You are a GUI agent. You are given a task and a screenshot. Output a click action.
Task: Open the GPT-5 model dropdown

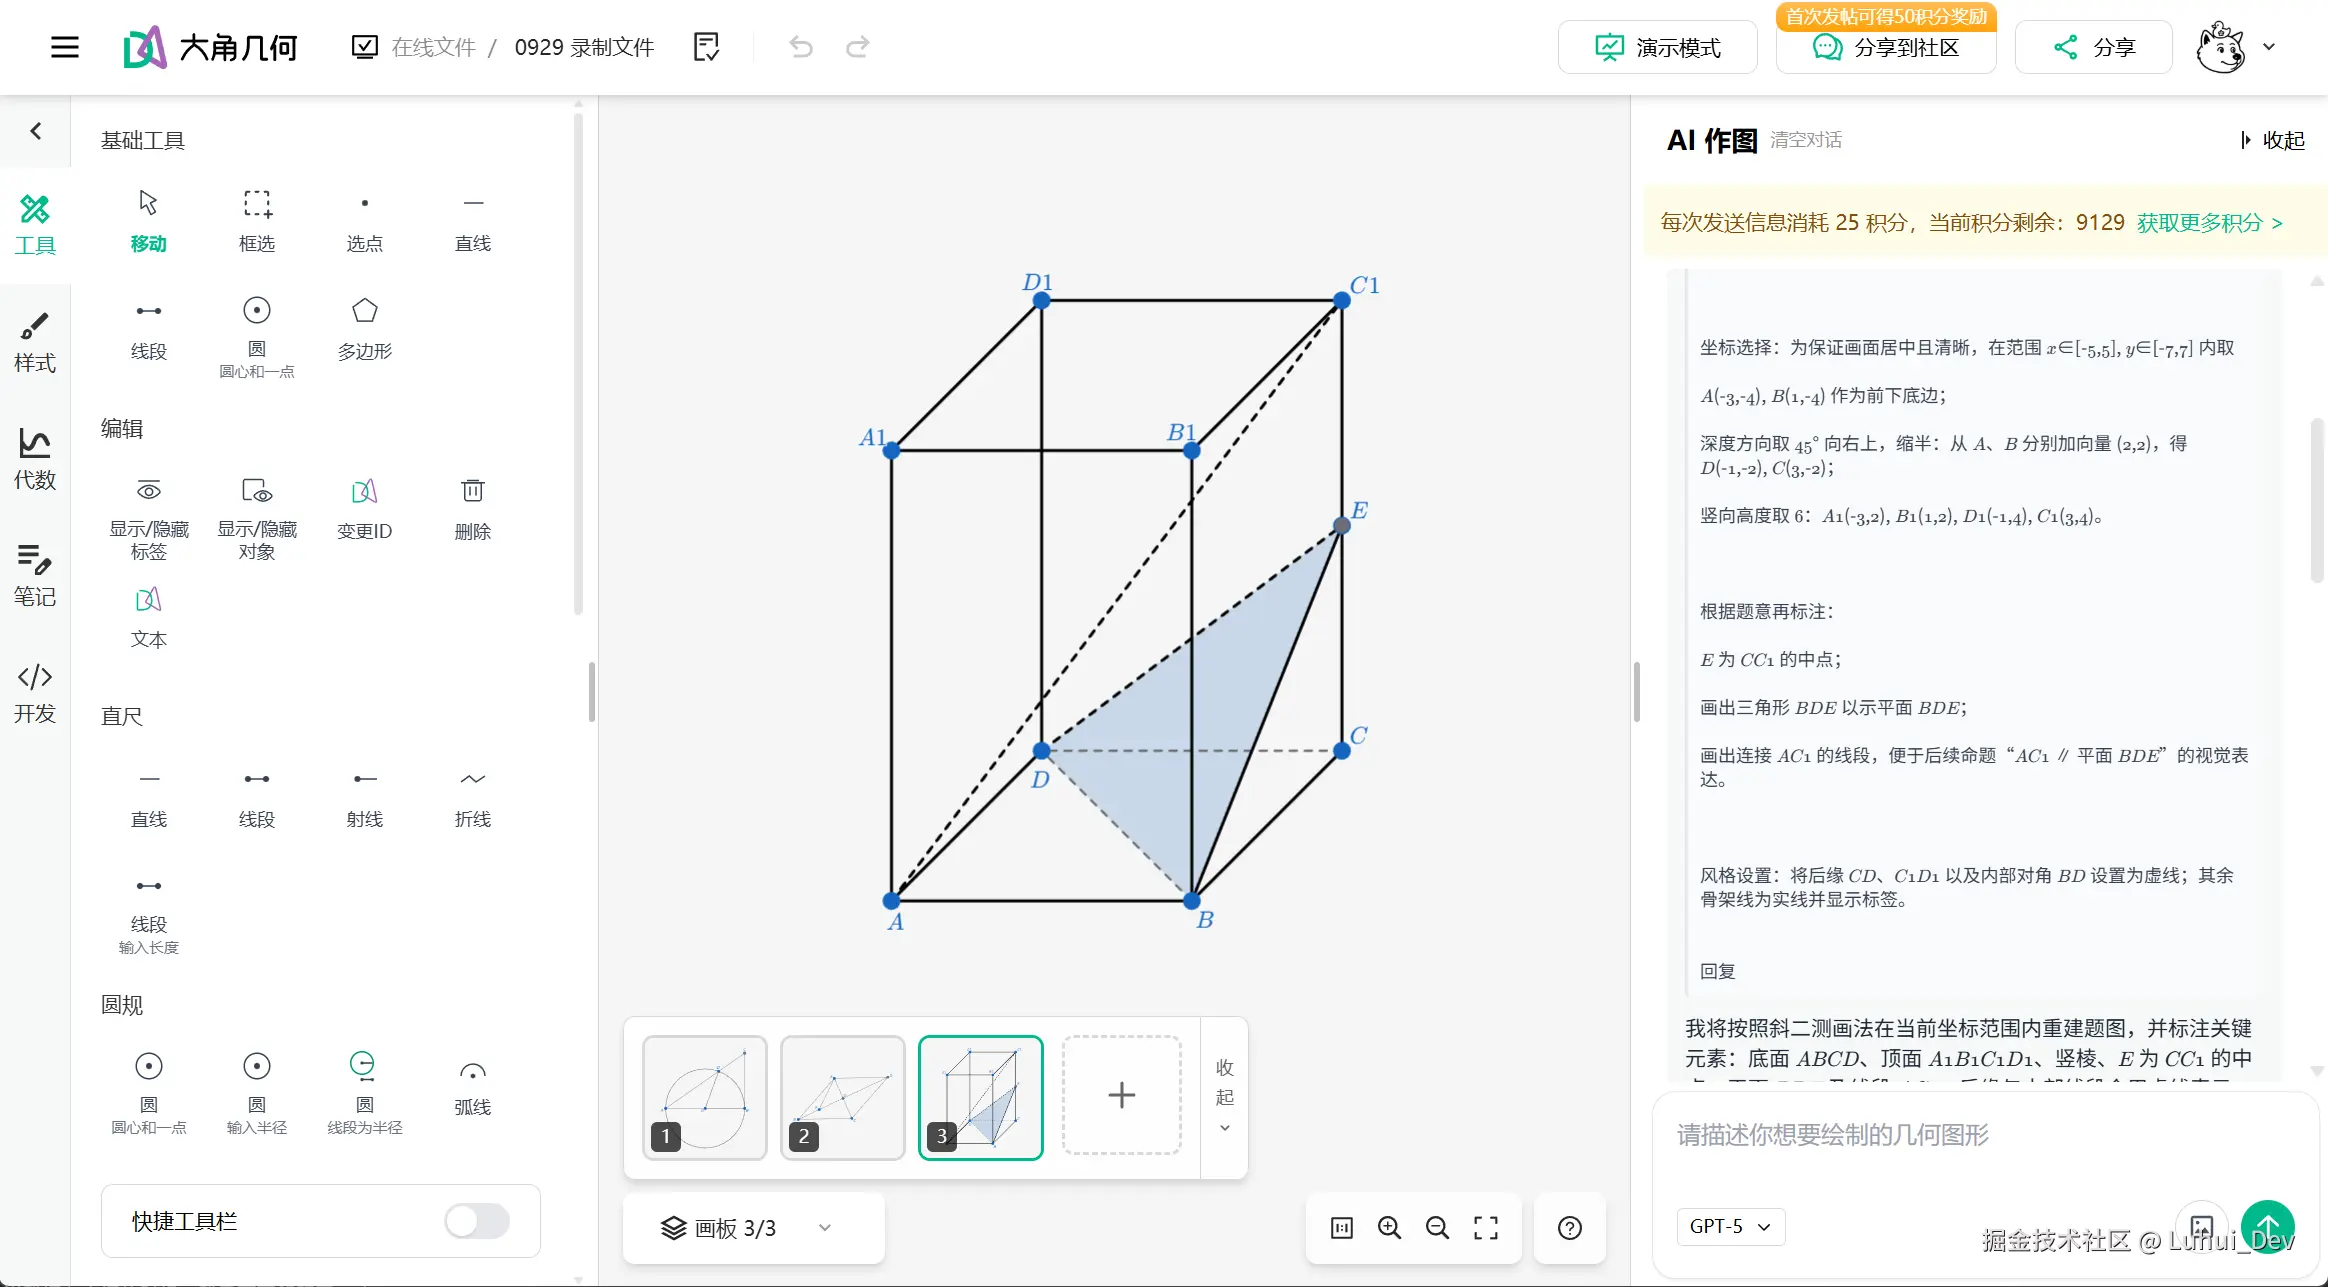pos(1730,1226)
